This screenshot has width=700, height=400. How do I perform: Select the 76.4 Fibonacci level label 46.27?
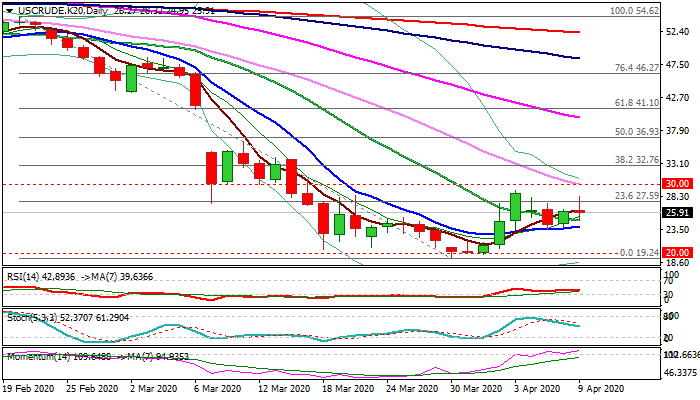click(636, 67)
